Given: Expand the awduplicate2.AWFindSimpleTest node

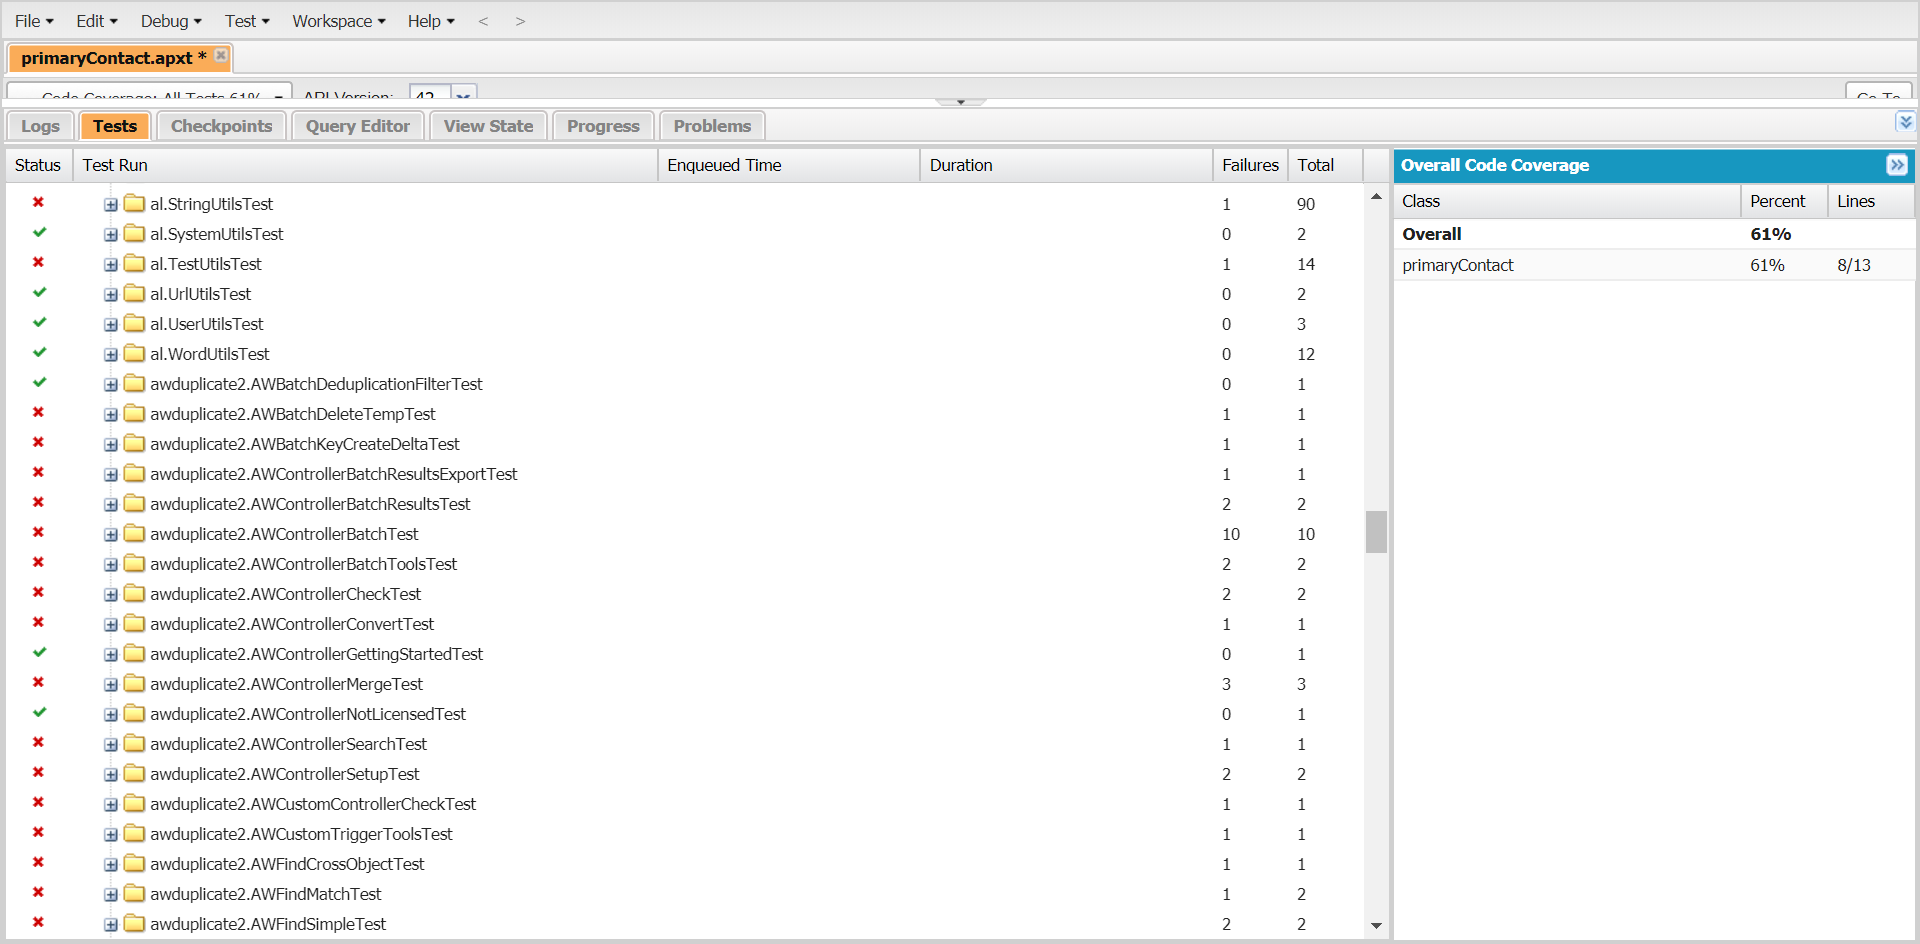Looking at the screenshot, I should point(110,924).
